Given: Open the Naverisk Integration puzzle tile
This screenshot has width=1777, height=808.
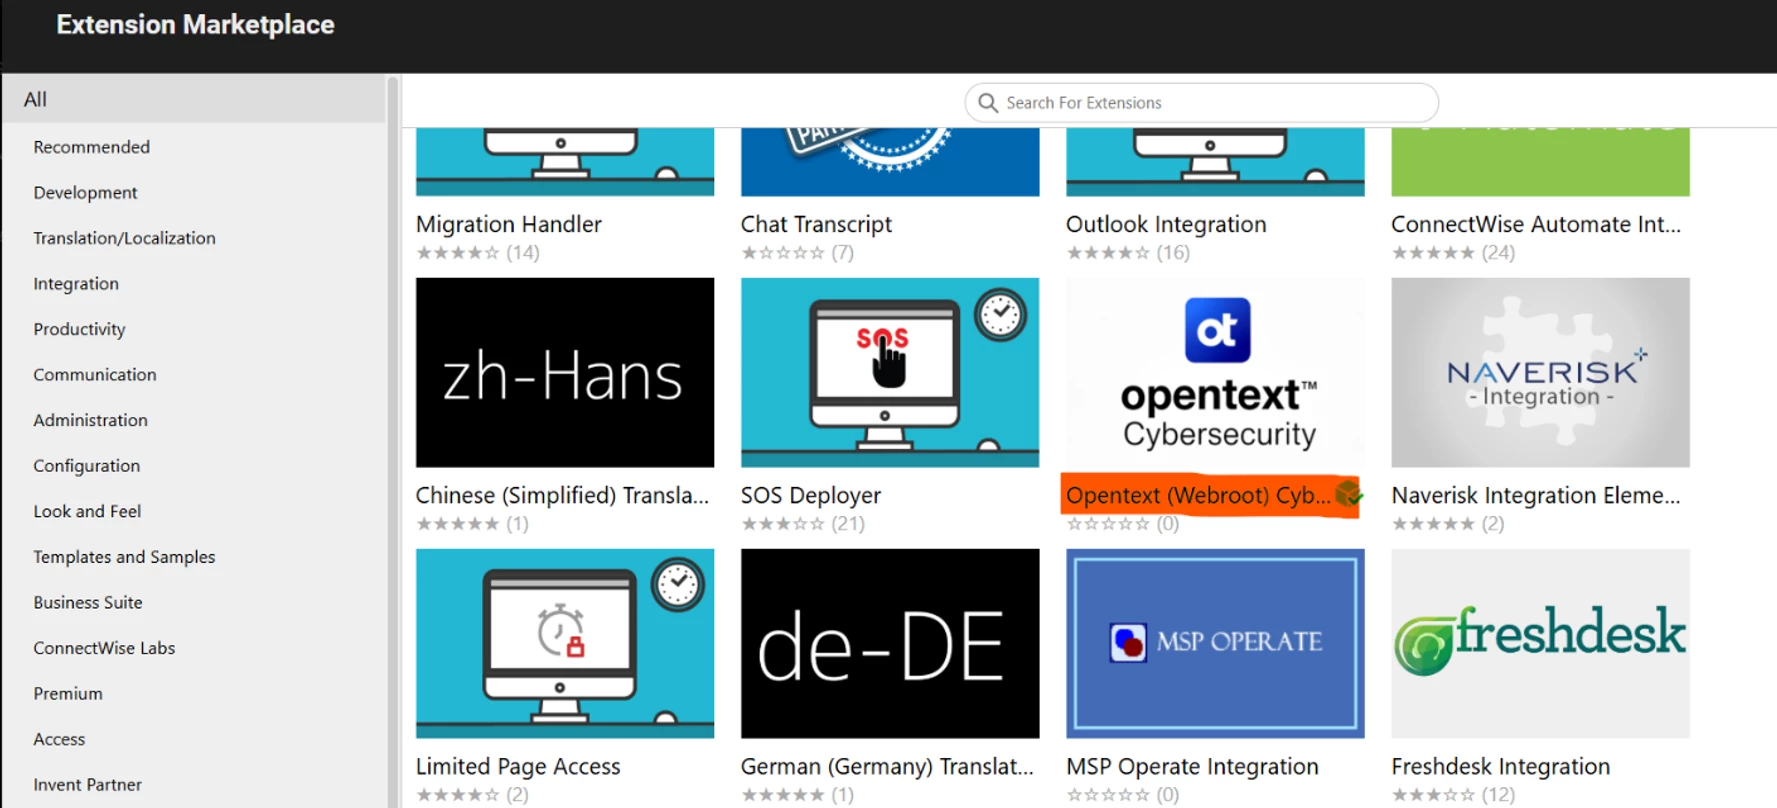Looking at the screenshot, I should (x=1540, y=372).
